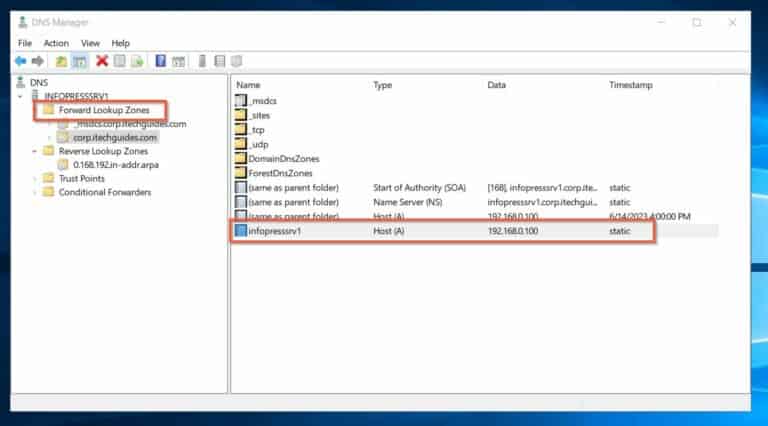This screenshot has height=426, width=768.
Task: Click the _sites folder icon in list
Action: point(240,115)
